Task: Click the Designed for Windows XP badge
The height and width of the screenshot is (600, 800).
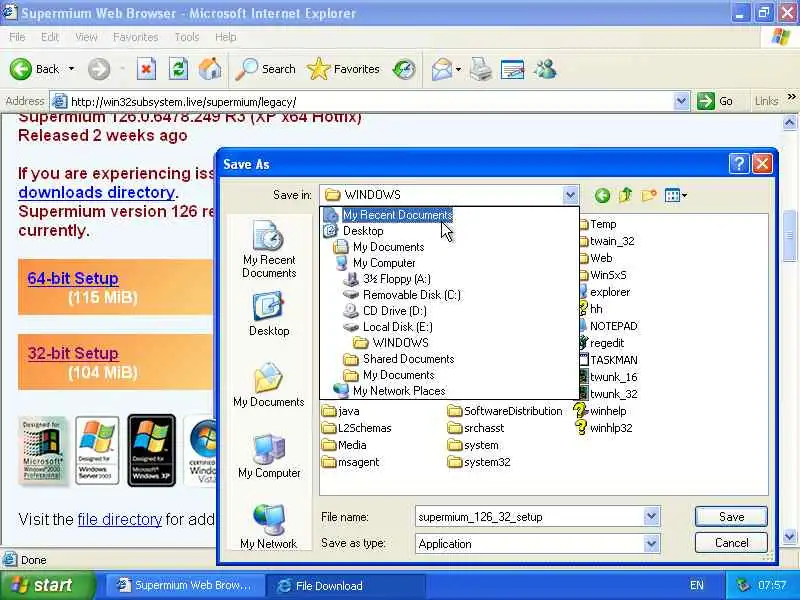Action: 152,451
